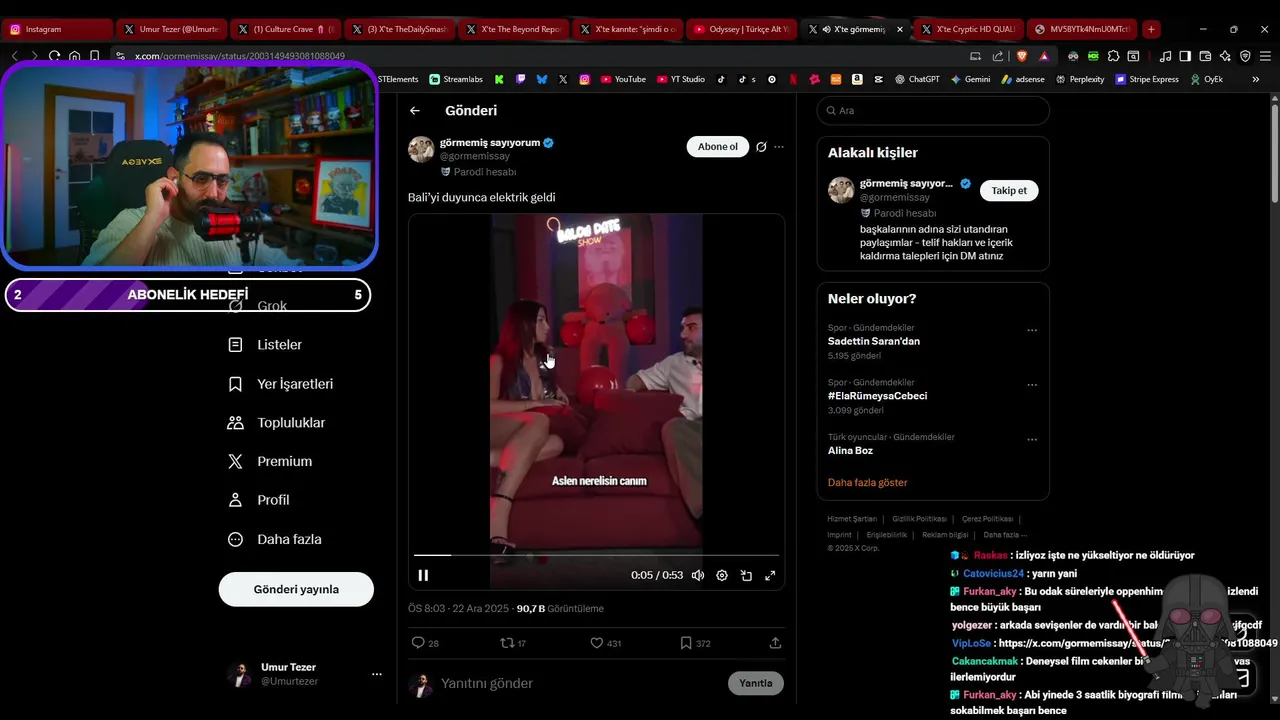Open options for Alina Boz trend
The width and height of the screenshot is (1280, 720).
(1032, 440)
